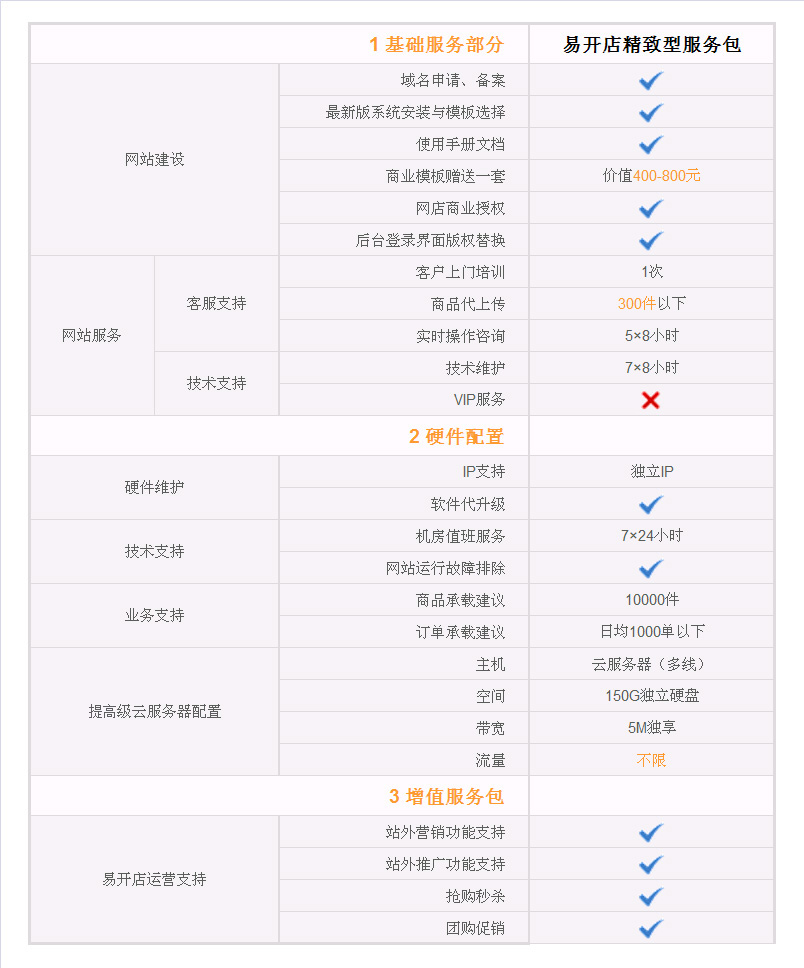Click the 1 基础服务部分 section heading
804x968 pixels.
pos(436,45)
